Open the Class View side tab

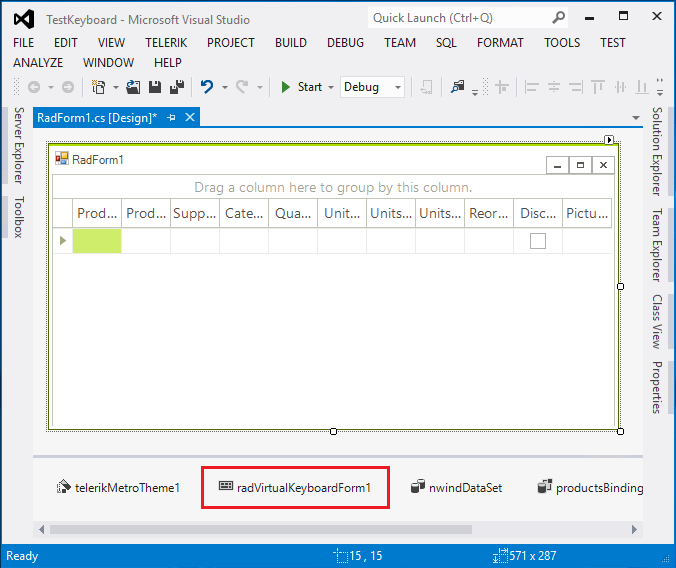coord(657,322)
